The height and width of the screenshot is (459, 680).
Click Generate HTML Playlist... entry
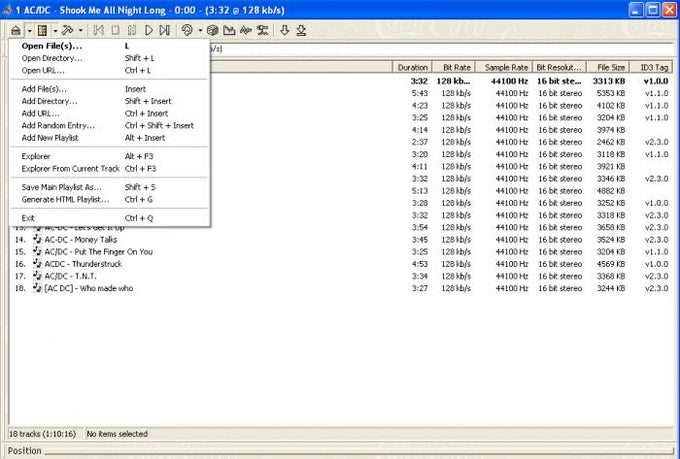[110, 199]
